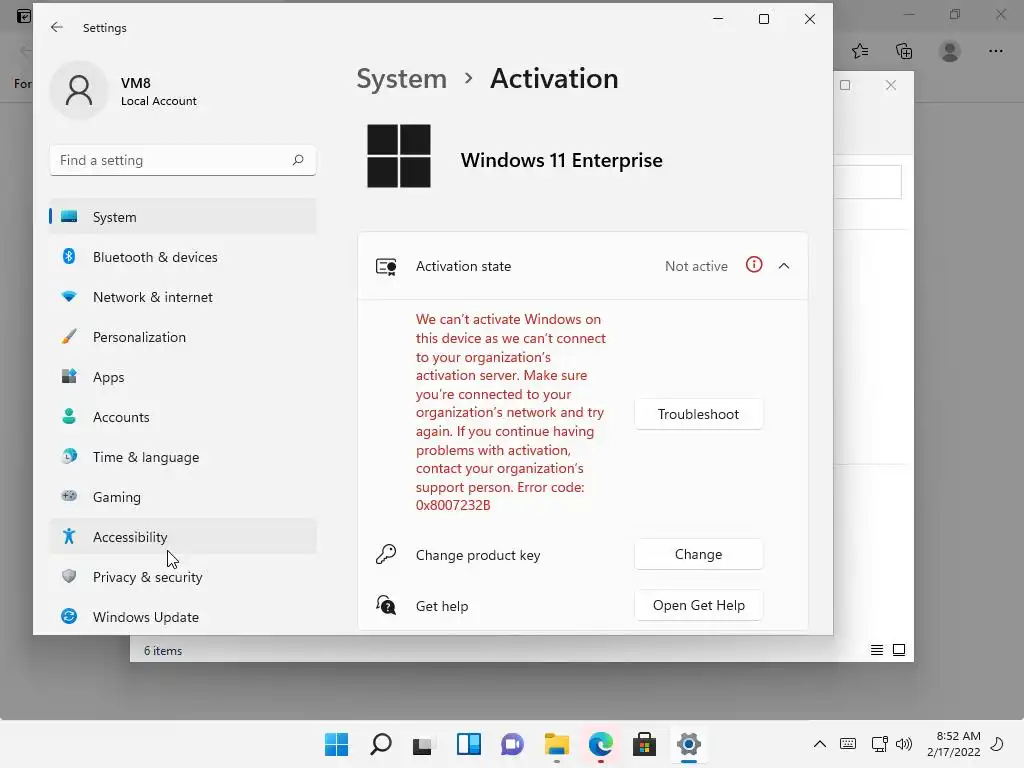This screenshot has height=768, width=1024.
Task: Click the Get help headset icon
Action: (386, 605)
